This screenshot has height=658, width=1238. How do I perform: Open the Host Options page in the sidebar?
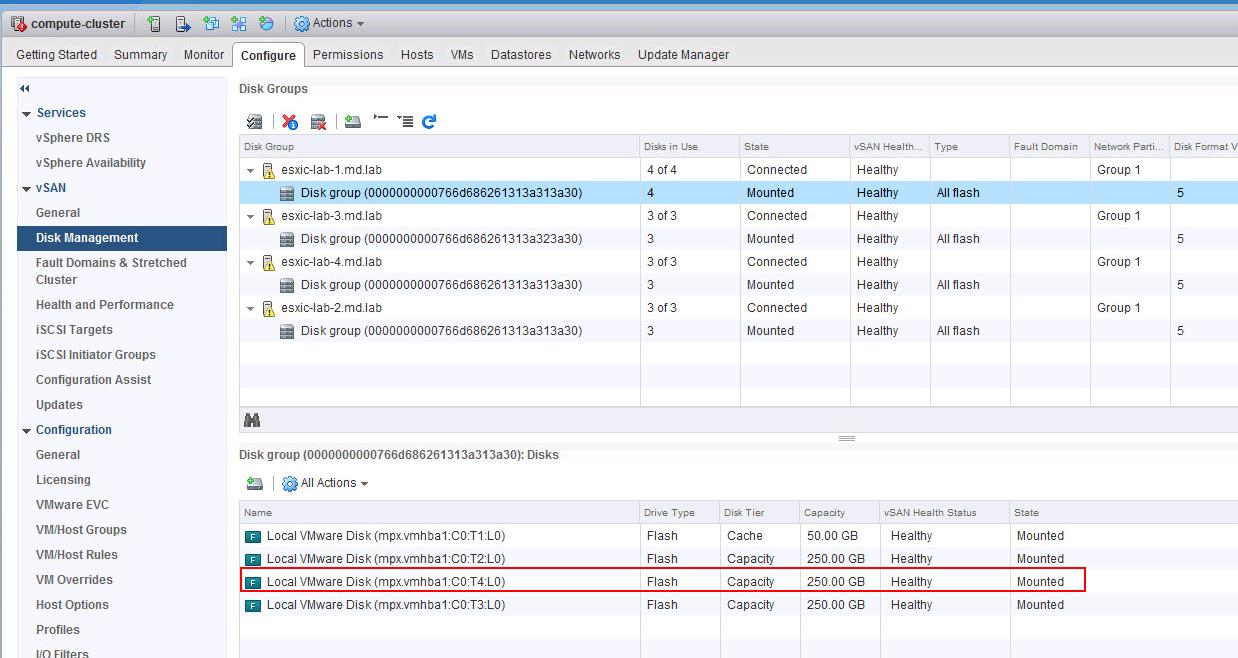click(72, 605)
